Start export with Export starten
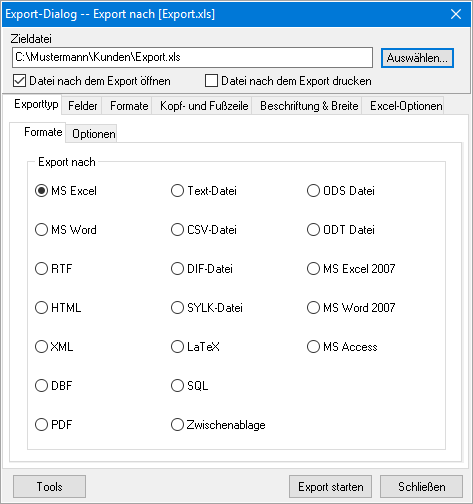The width and height of the screenshot is (473, 504). pos(331,487)
